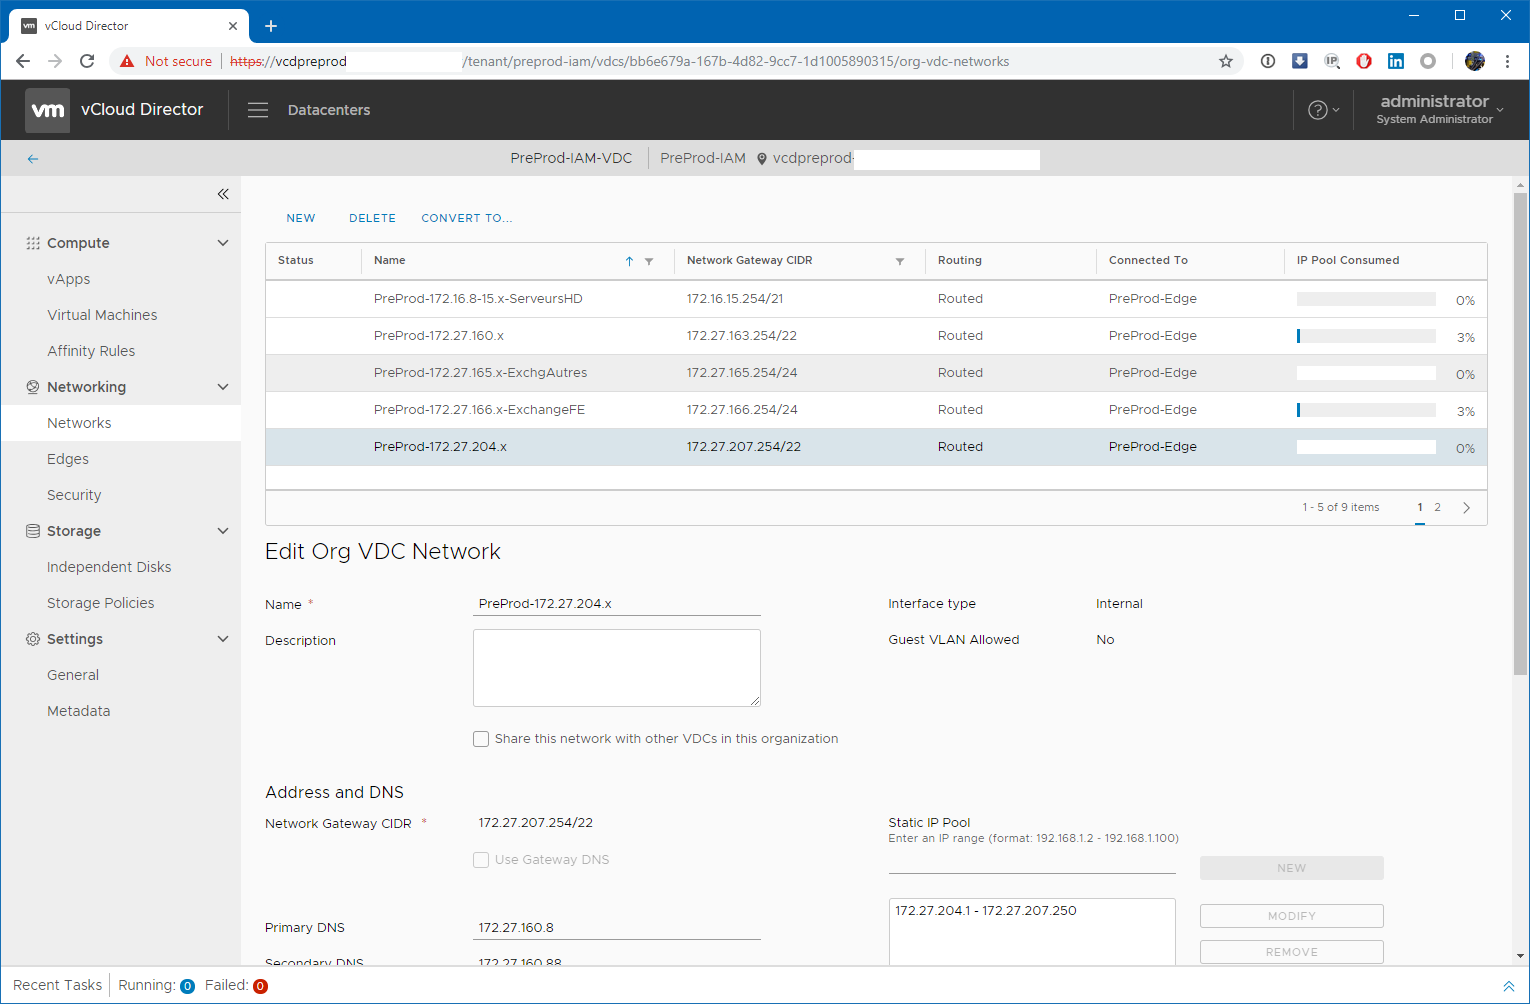1530x1004 pixels.
Task: Click the hamburger menu icon beside Datacenters
Action: tap(258, 110)
